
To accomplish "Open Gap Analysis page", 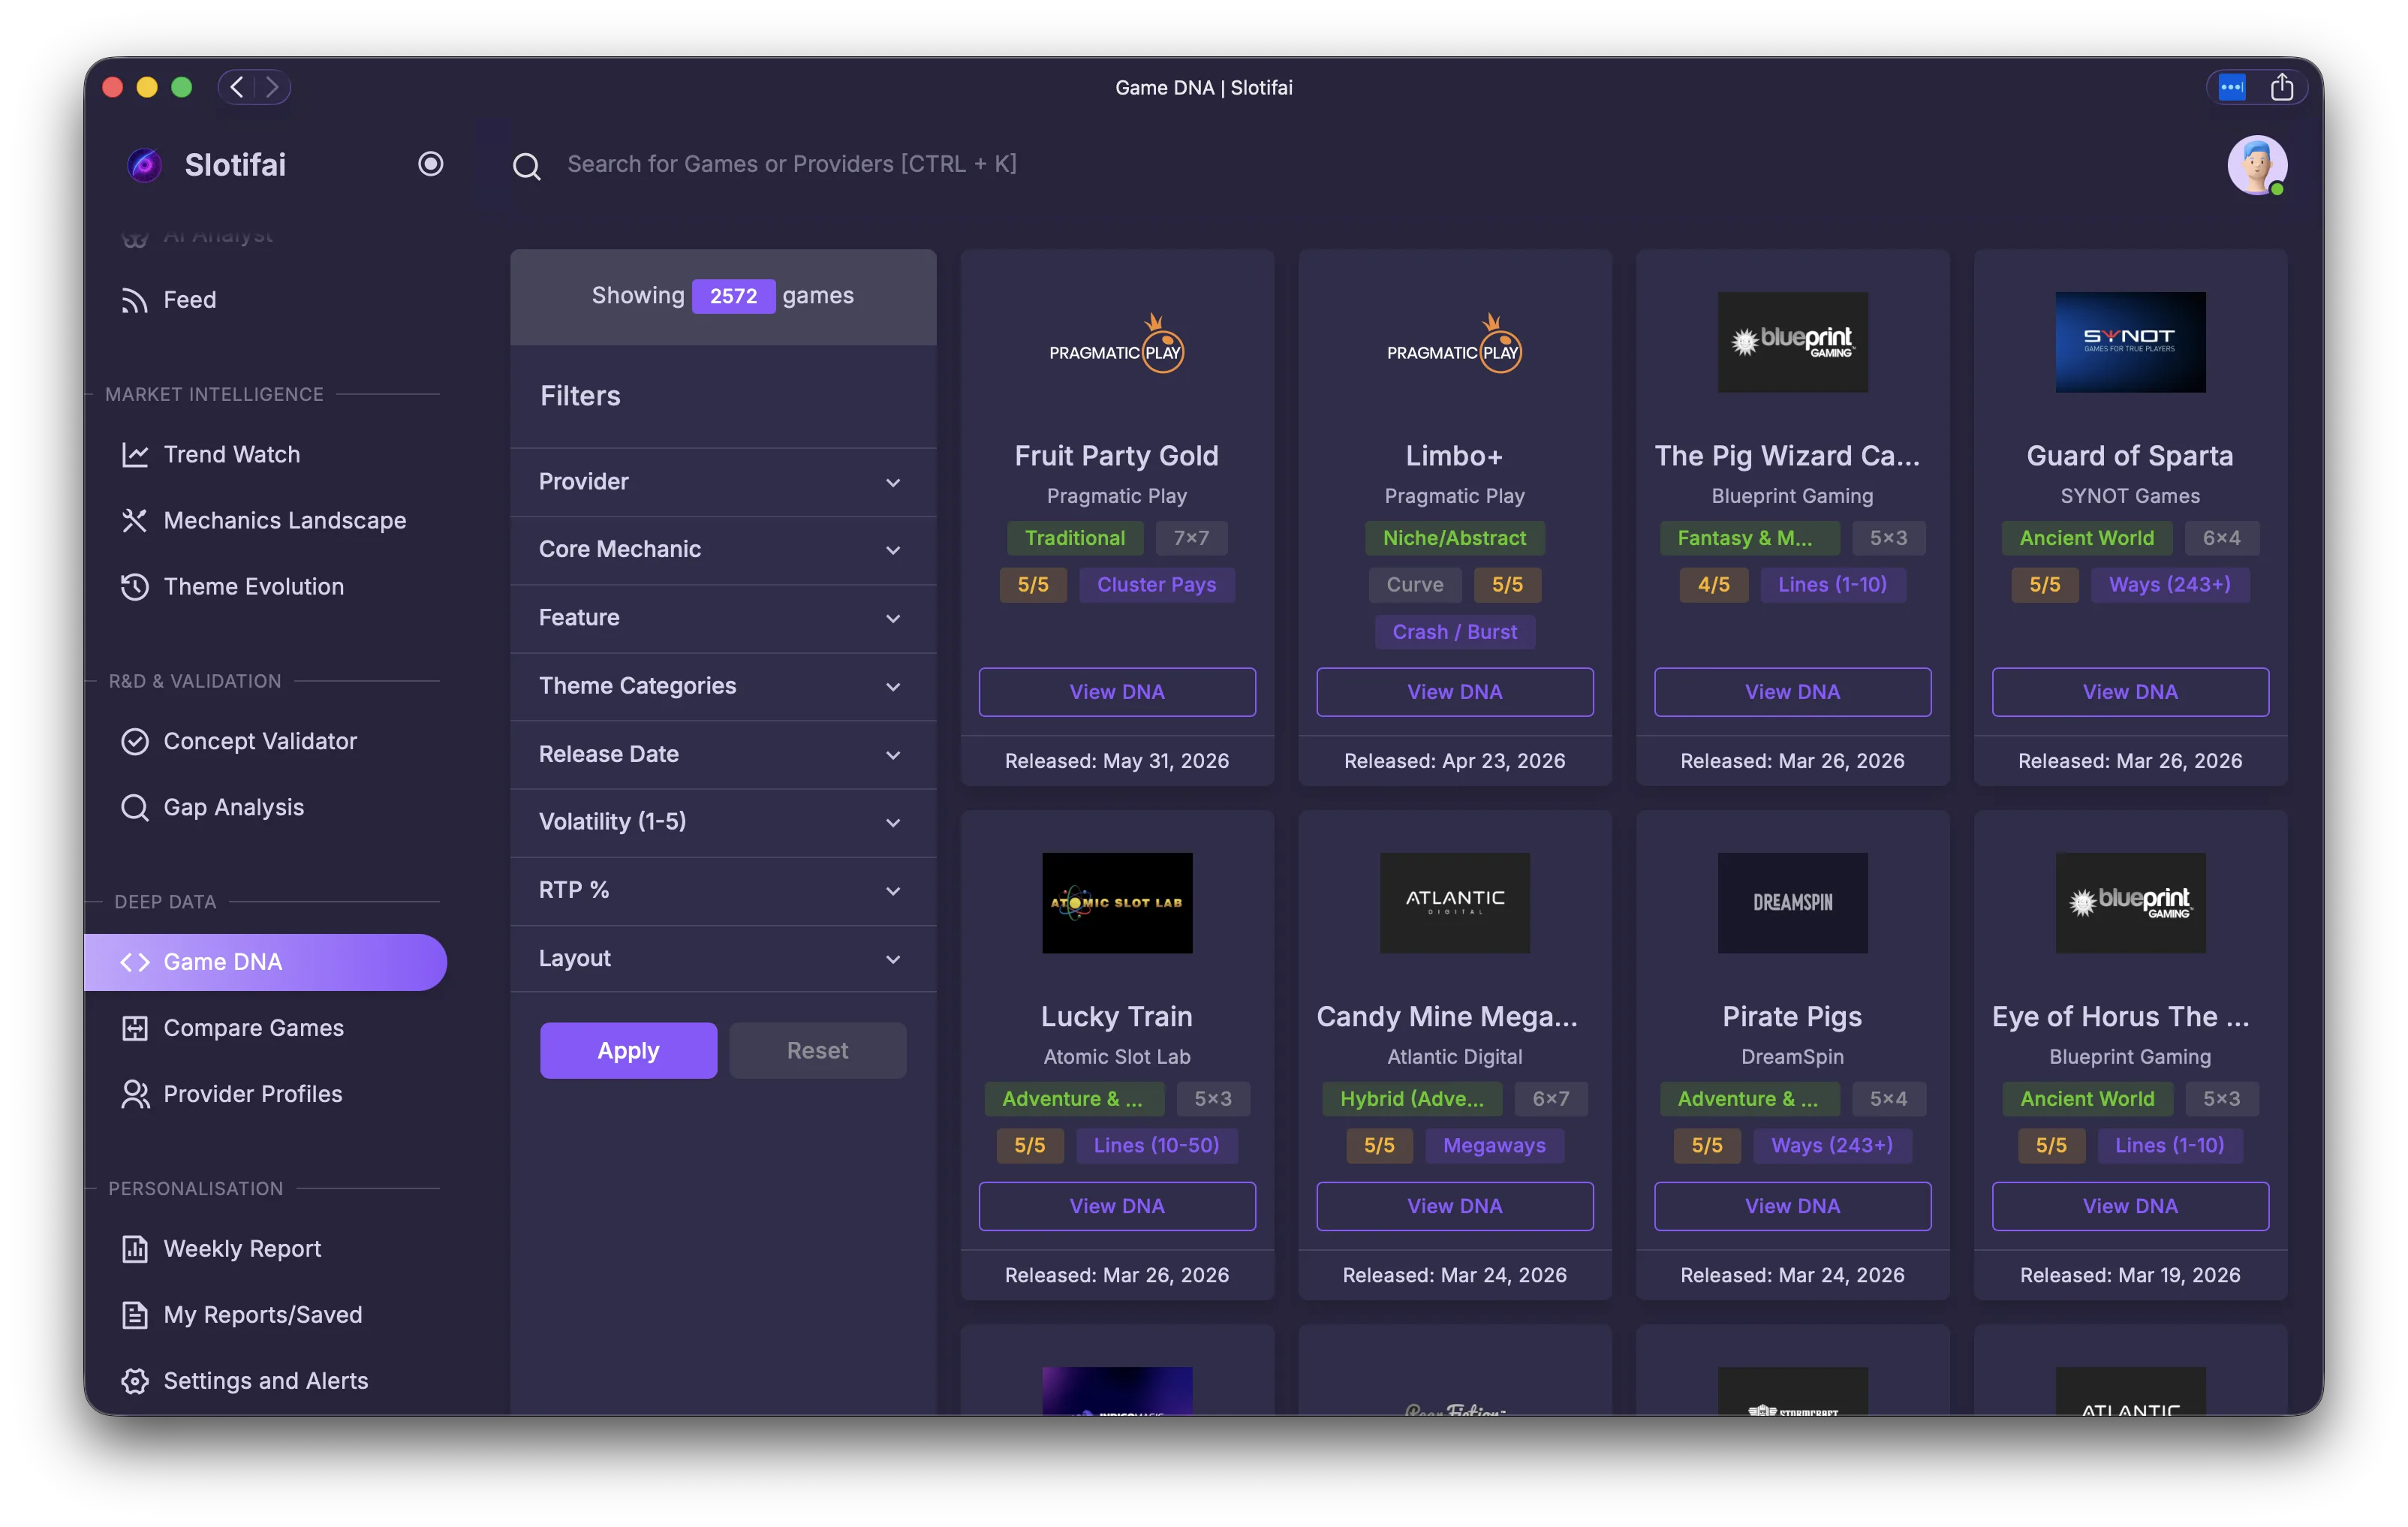I will [x=265, y=807].
